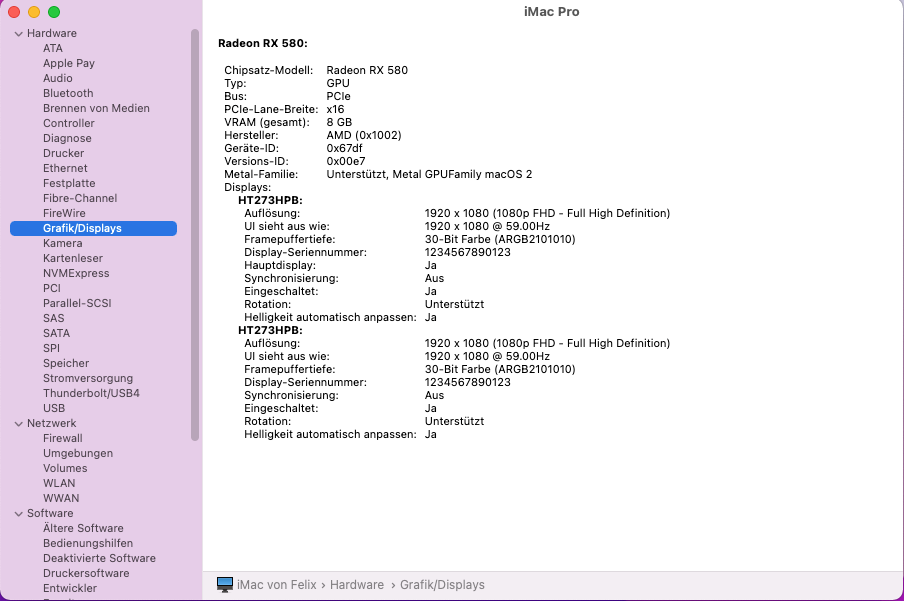
Task: Click the VRAM value 8 GB
Action: [x=339, y=122]
